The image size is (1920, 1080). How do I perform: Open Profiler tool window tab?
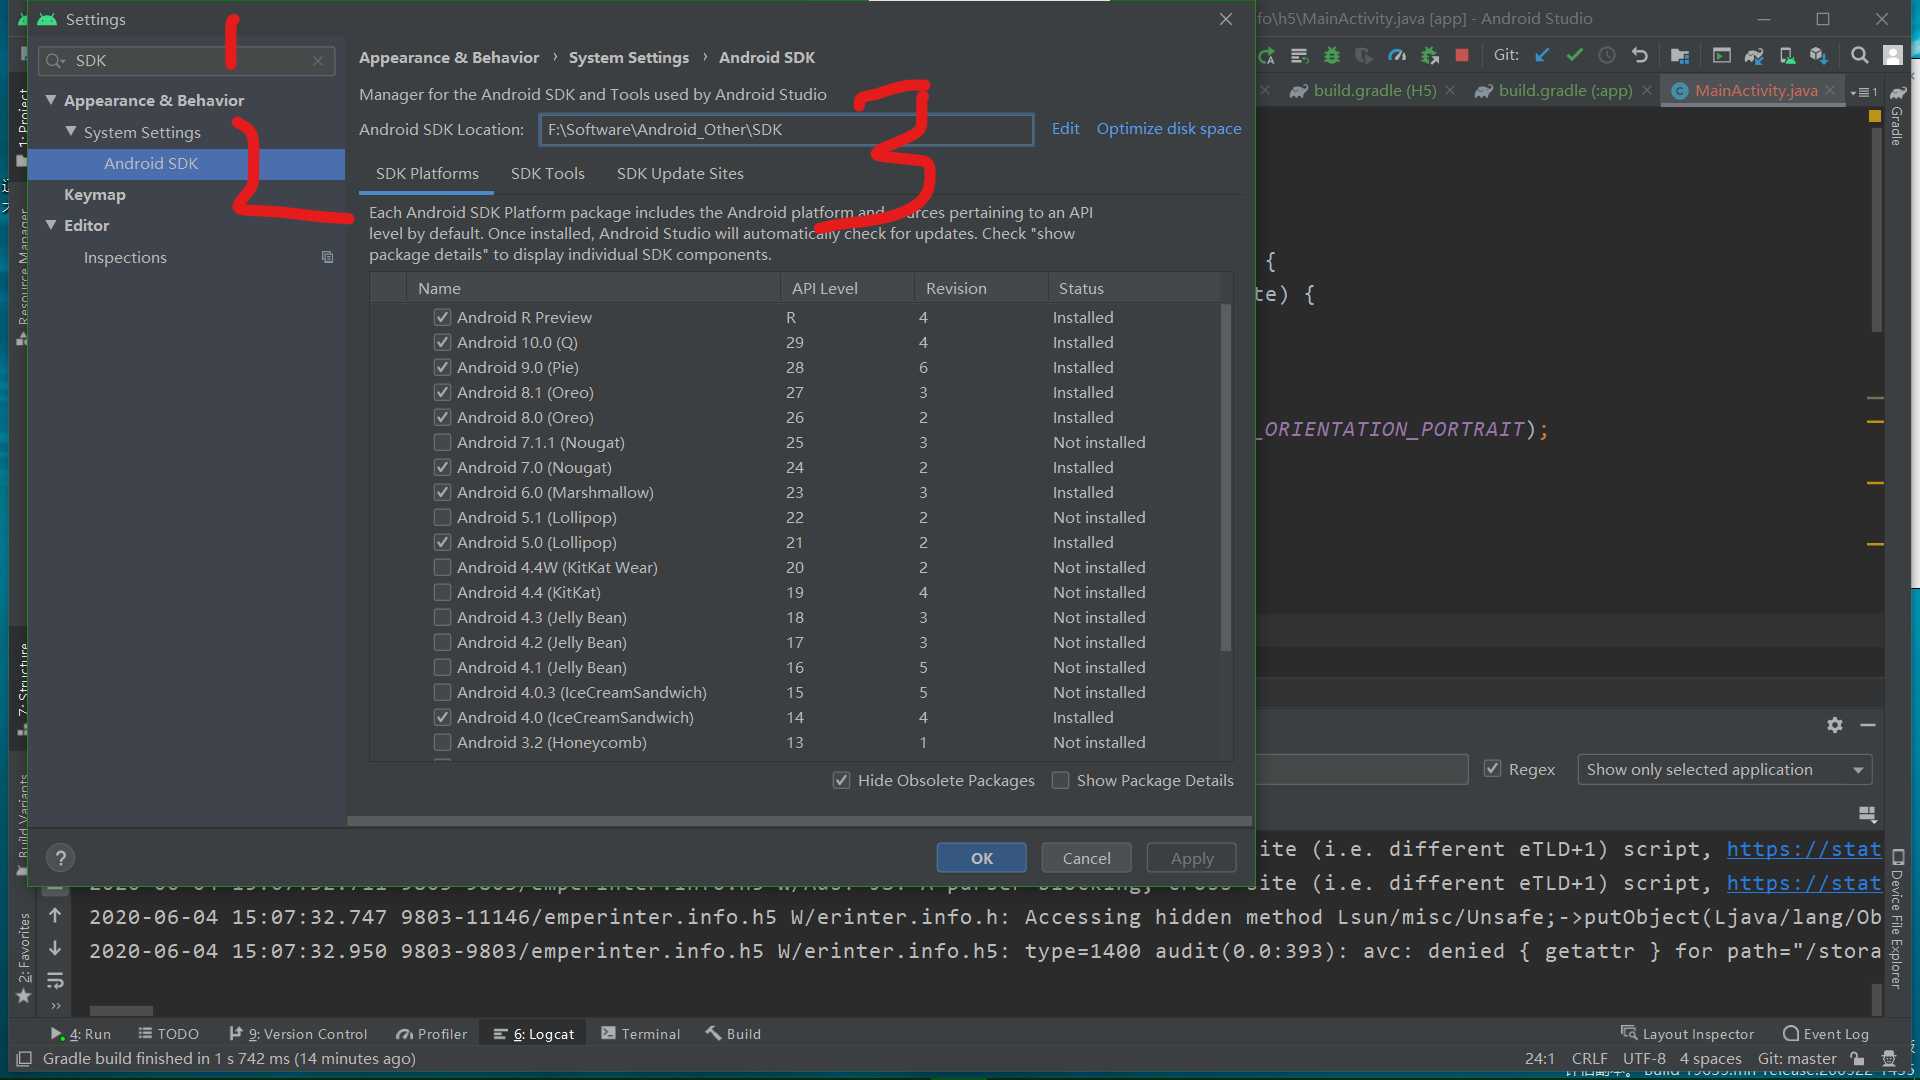click(x=431, y=1034)
